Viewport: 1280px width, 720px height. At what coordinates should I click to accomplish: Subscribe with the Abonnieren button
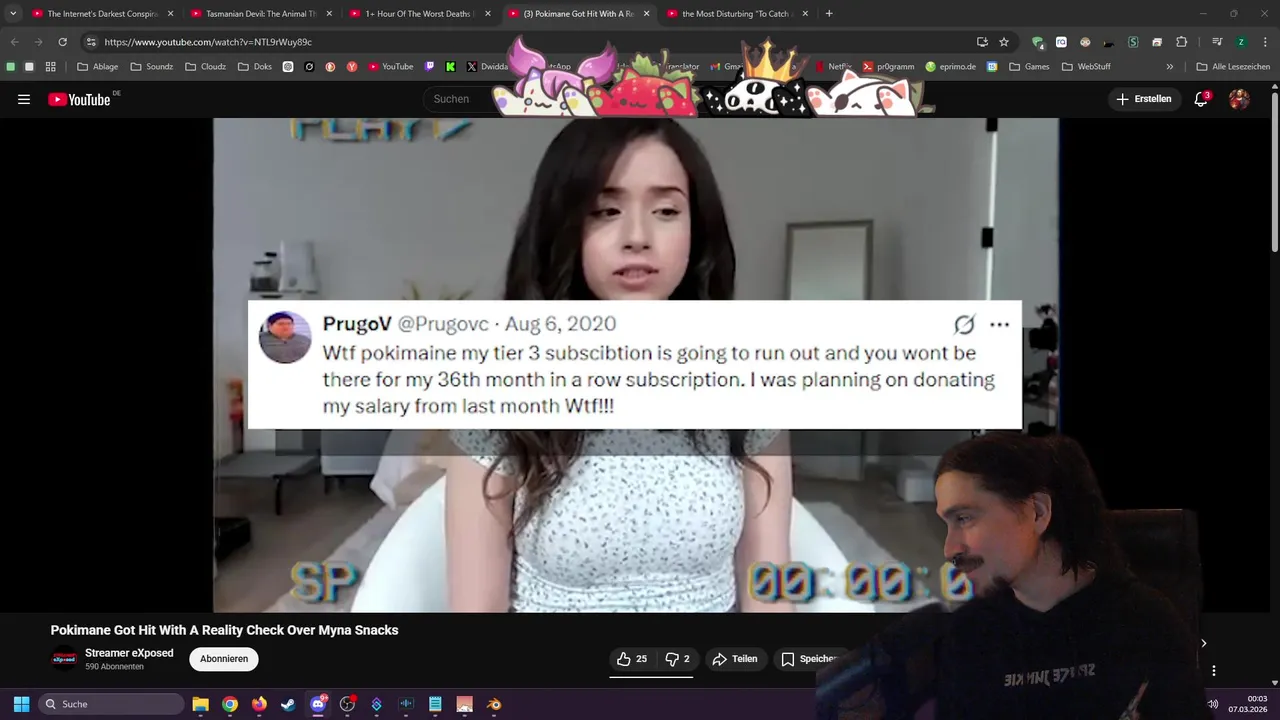[224, 659]
